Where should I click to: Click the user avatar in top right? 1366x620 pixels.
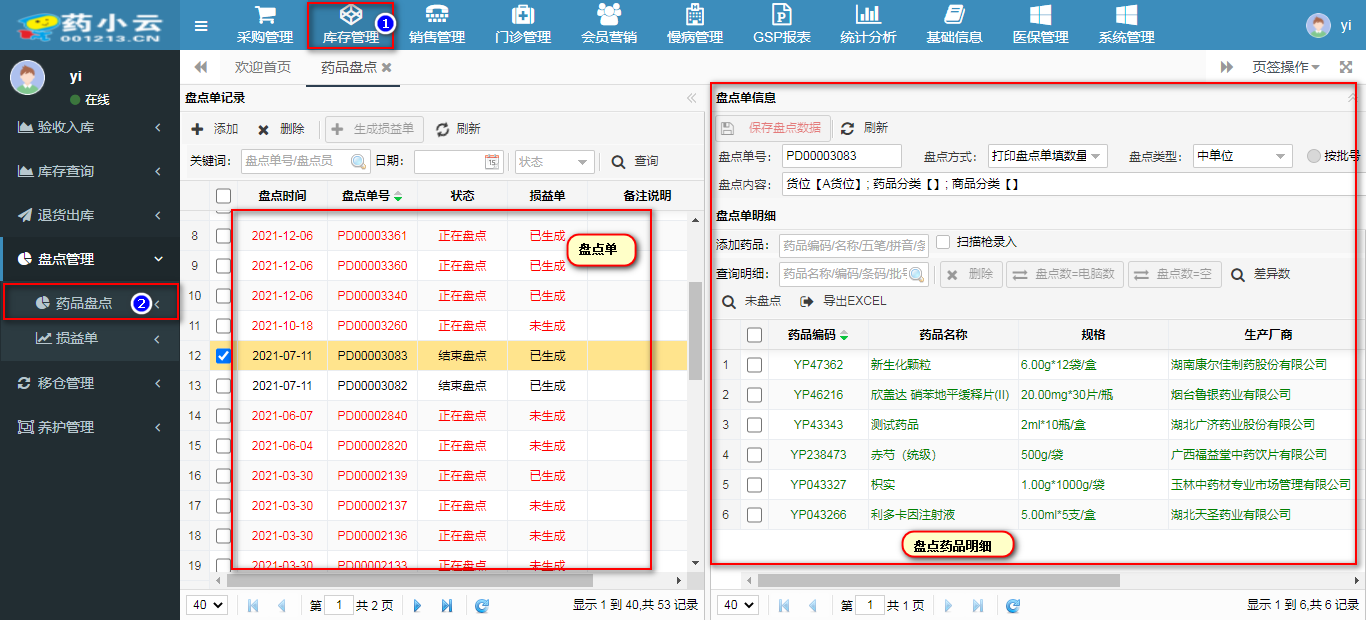click(x=1318, y=26)
